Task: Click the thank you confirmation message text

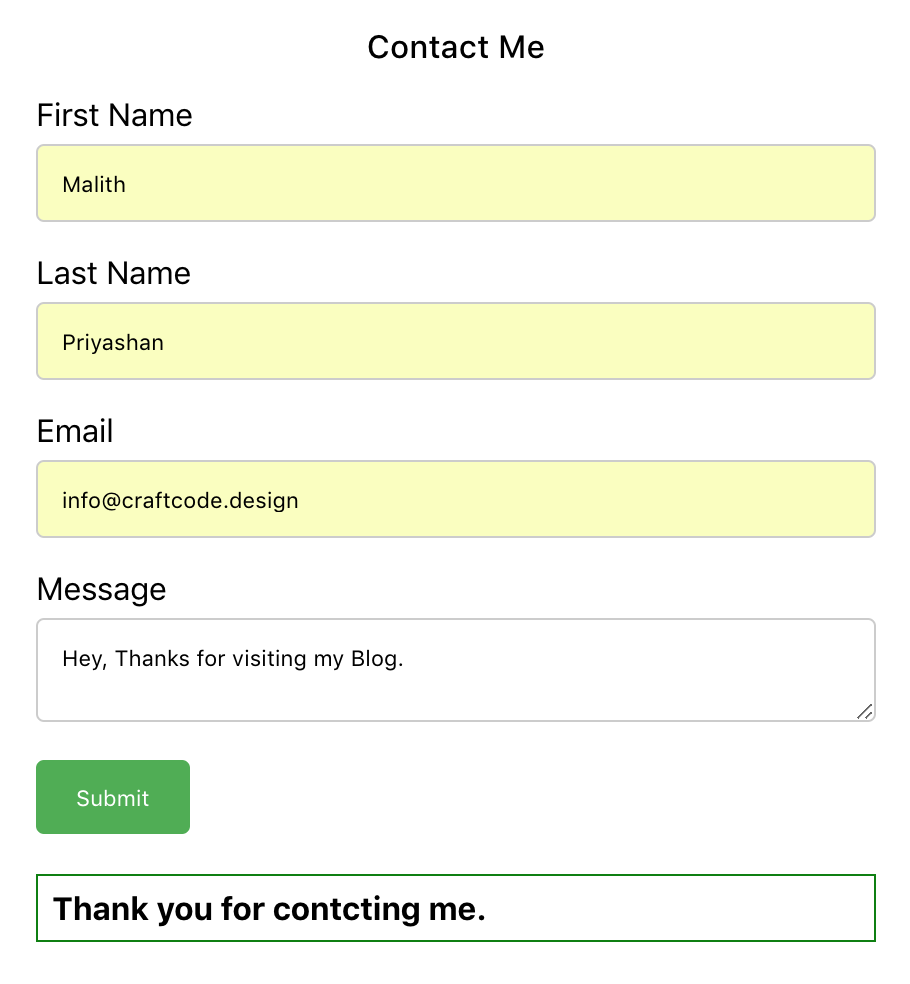Action: [269, 909]
